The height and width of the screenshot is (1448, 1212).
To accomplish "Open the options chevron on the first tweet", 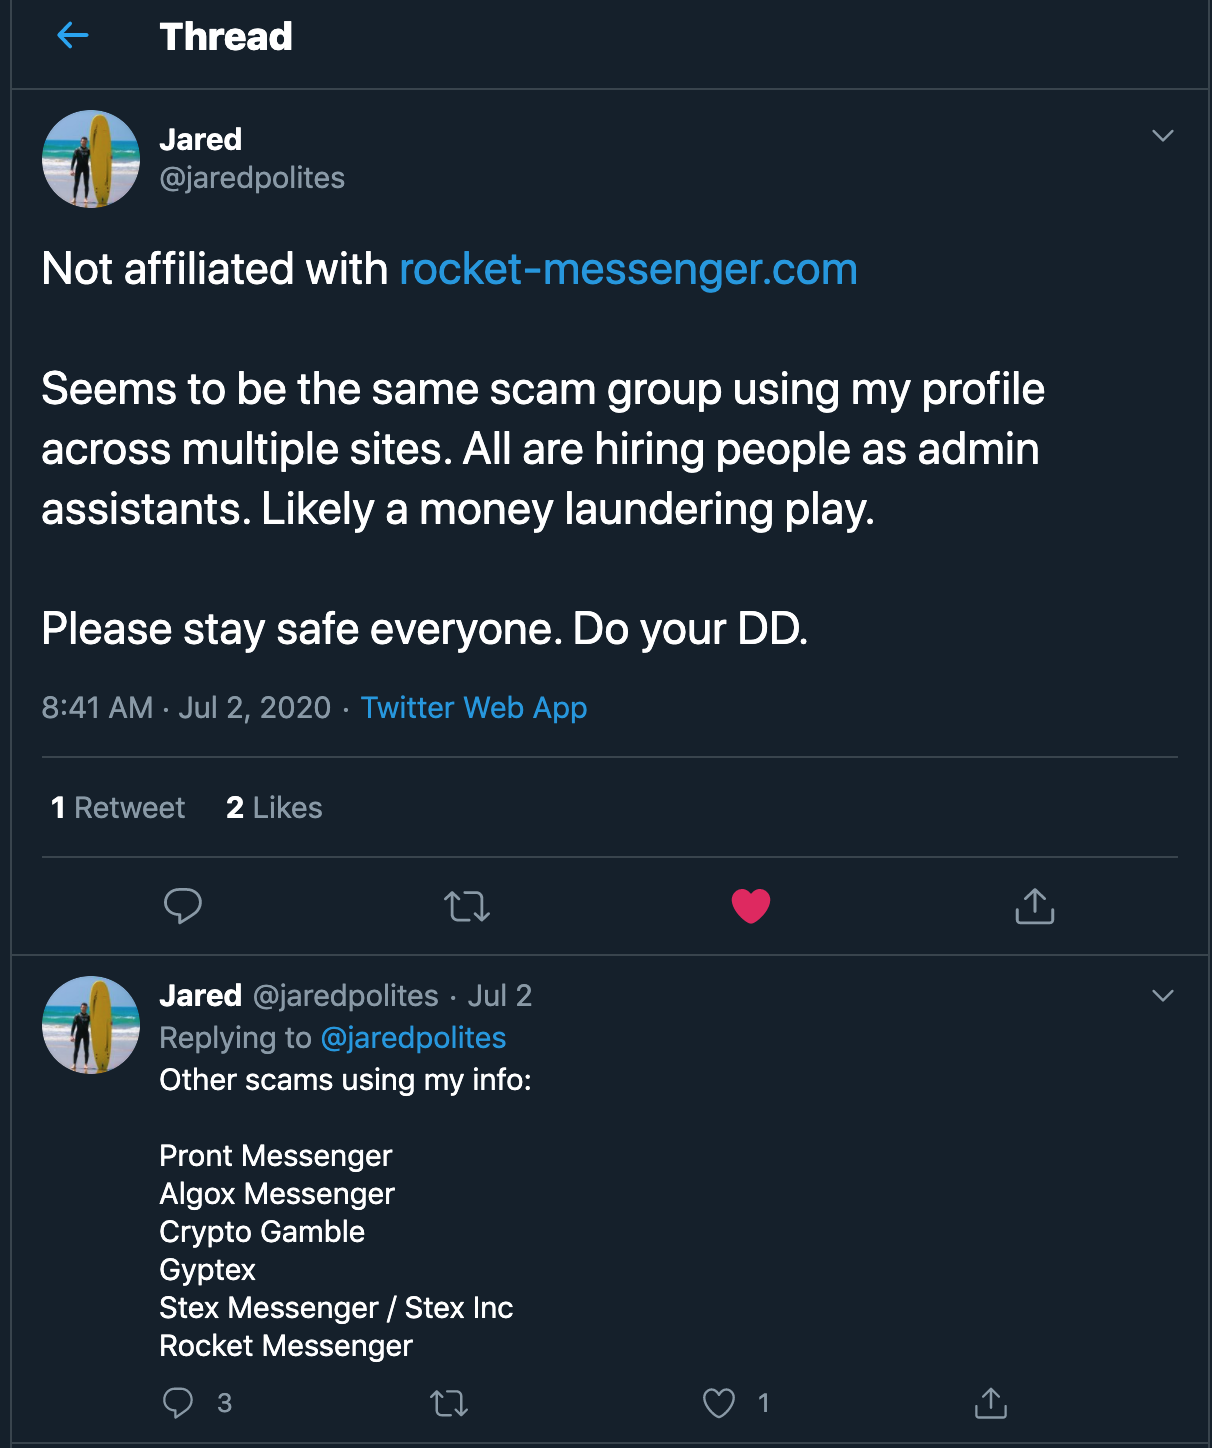I will pyautogui.click(x=1162, y=137).
